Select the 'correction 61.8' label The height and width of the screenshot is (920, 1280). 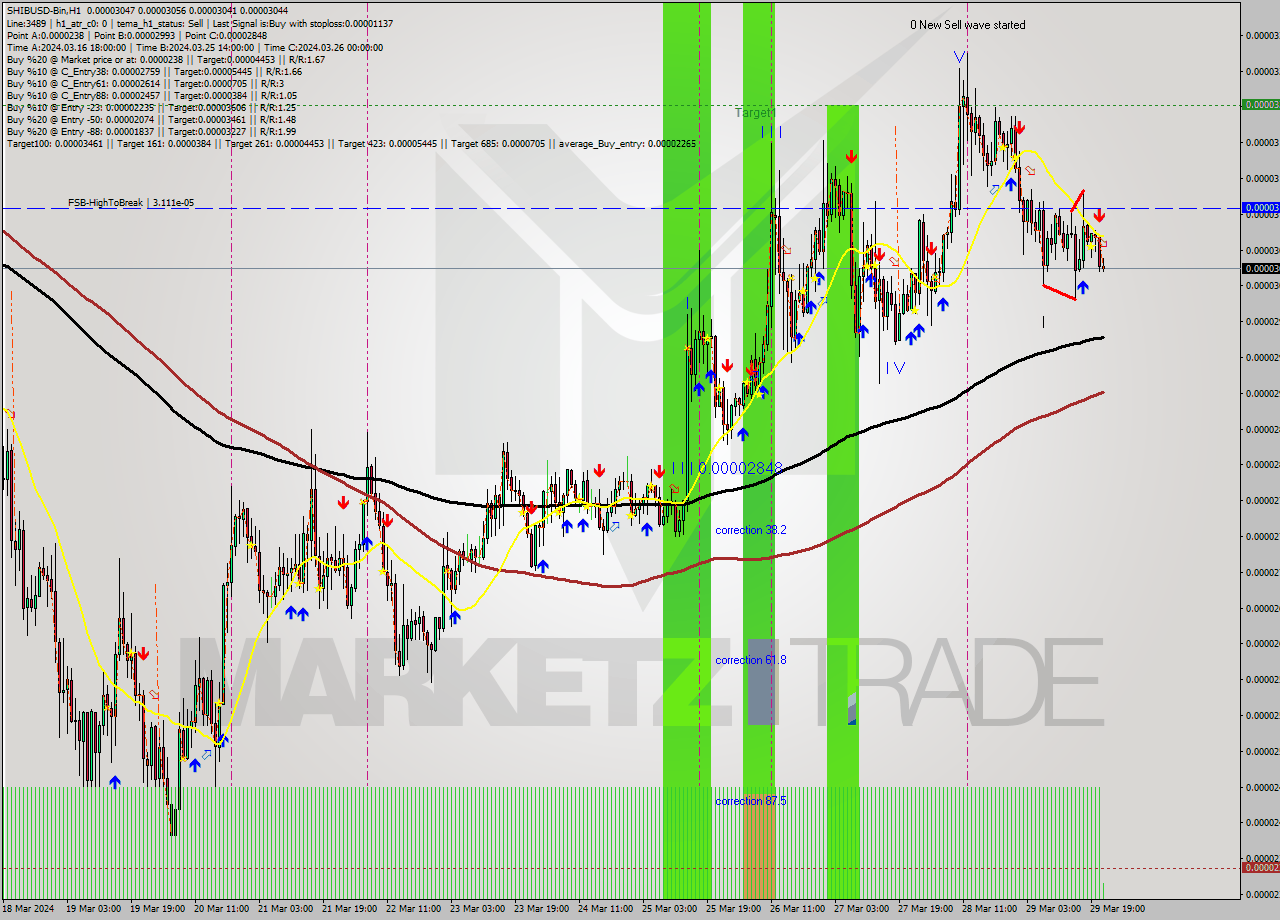[751, 660]
